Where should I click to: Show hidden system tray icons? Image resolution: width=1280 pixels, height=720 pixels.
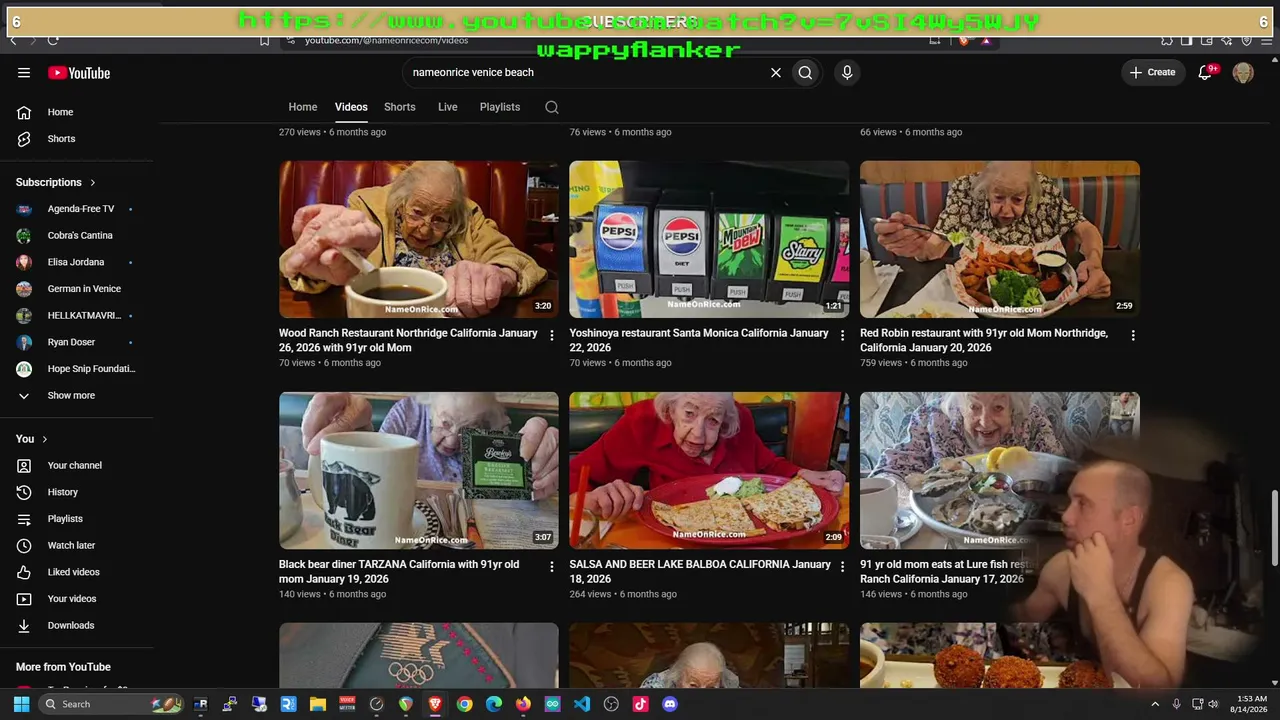[1155, 704]
